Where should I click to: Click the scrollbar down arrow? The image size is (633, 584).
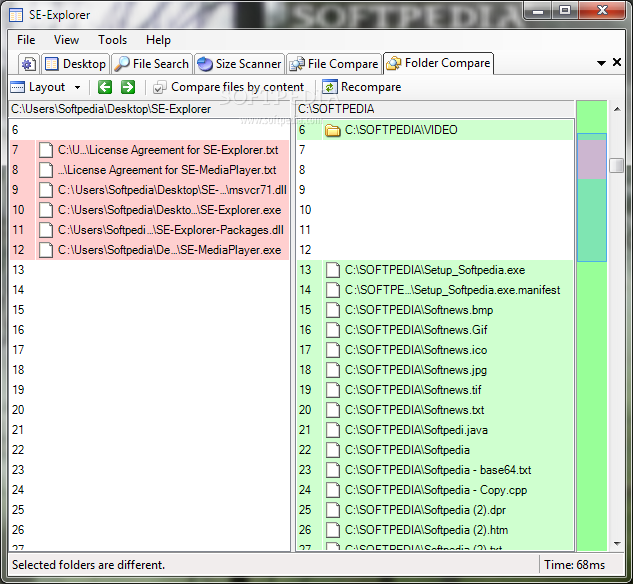[x=617, y=544]
